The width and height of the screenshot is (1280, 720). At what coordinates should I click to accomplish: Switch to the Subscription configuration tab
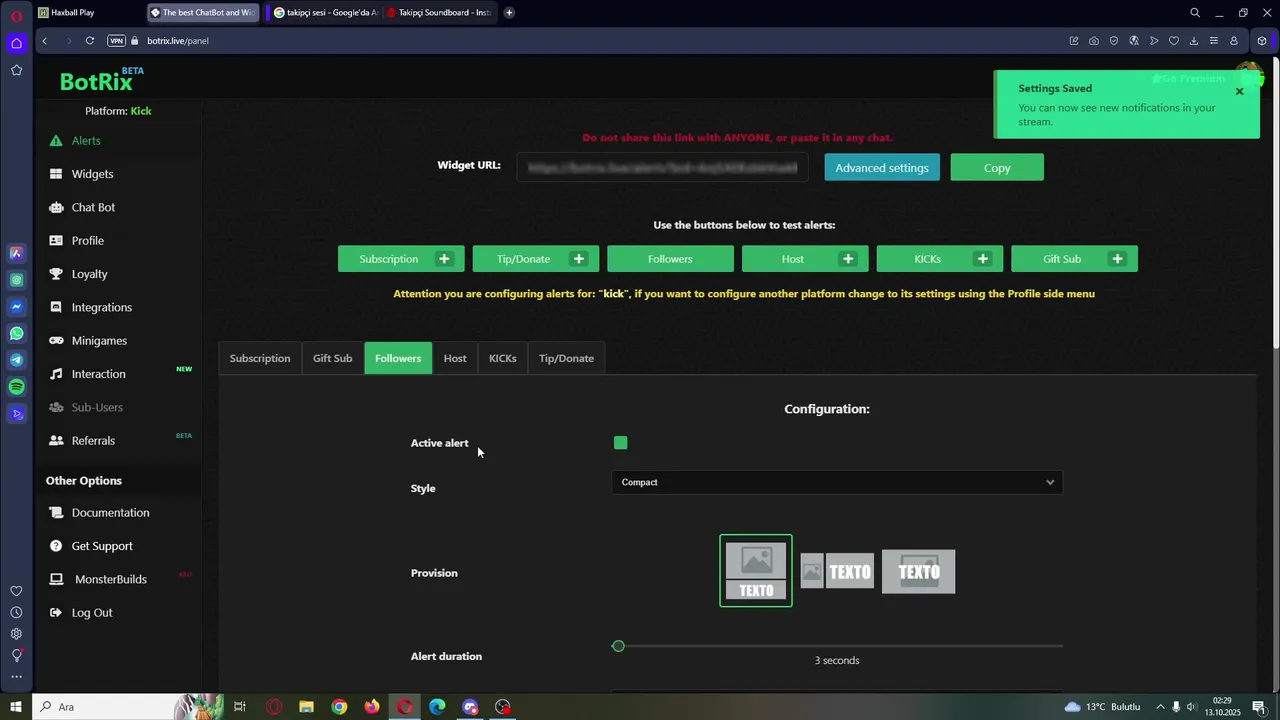click(x=260, y=358)
